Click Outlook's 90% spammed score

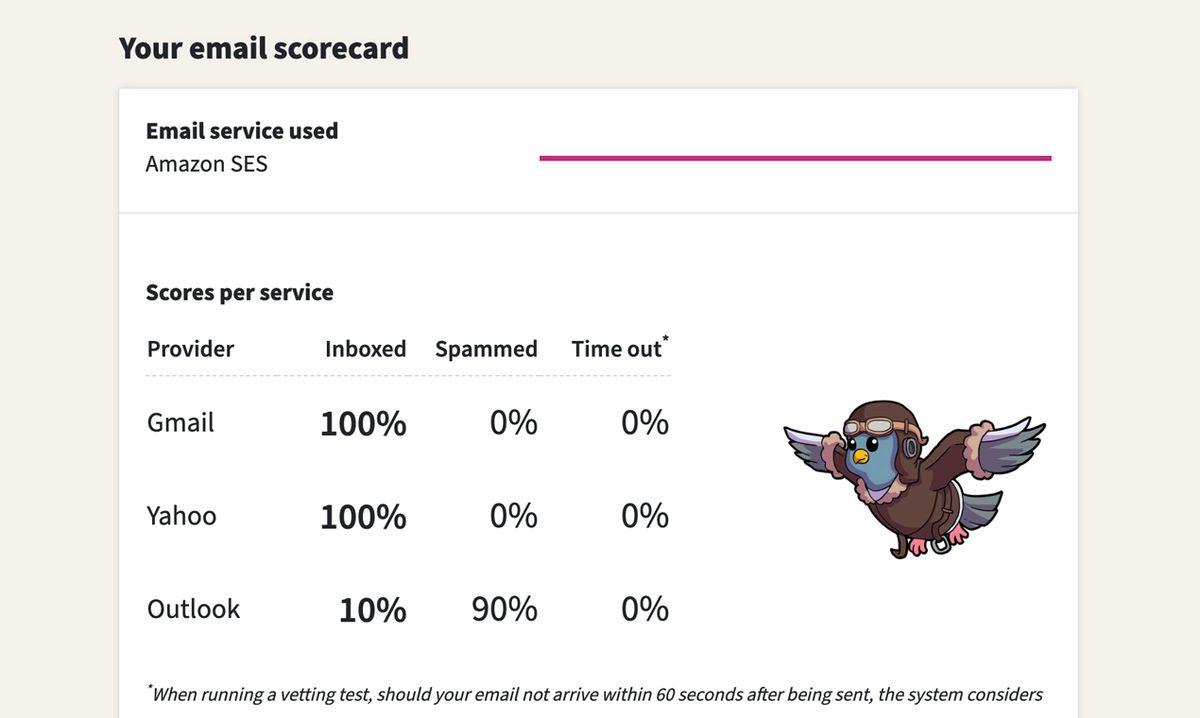pos(504,609)
